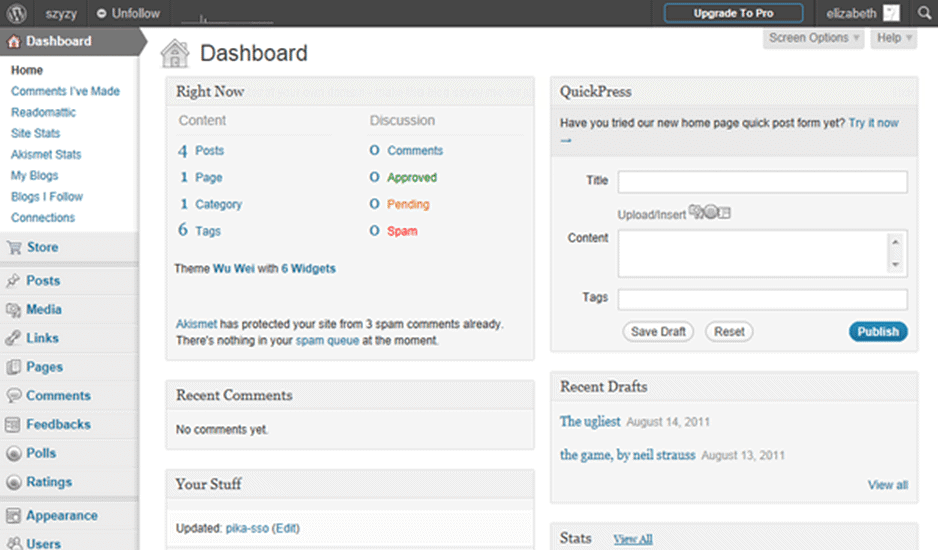The height and width of the screenshot is (550, 938).
Task: Open Site Stats in the Dashboard submenu
Action: 36,133
